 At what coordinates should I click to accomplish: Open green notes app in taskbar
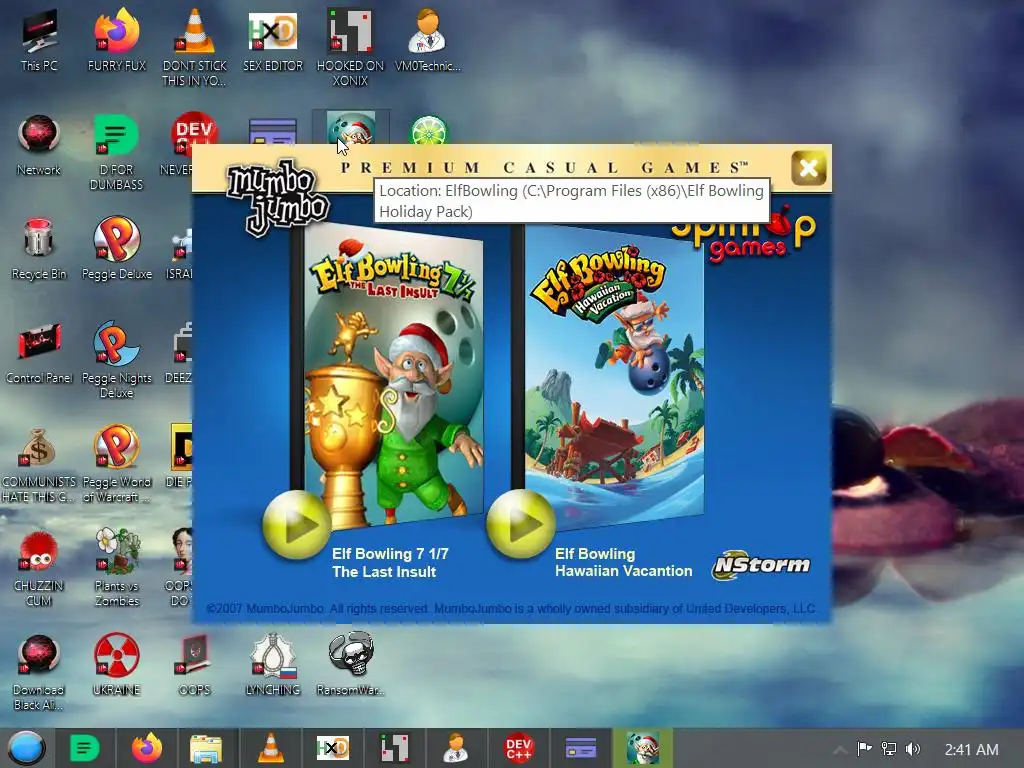tap(85, 748)
